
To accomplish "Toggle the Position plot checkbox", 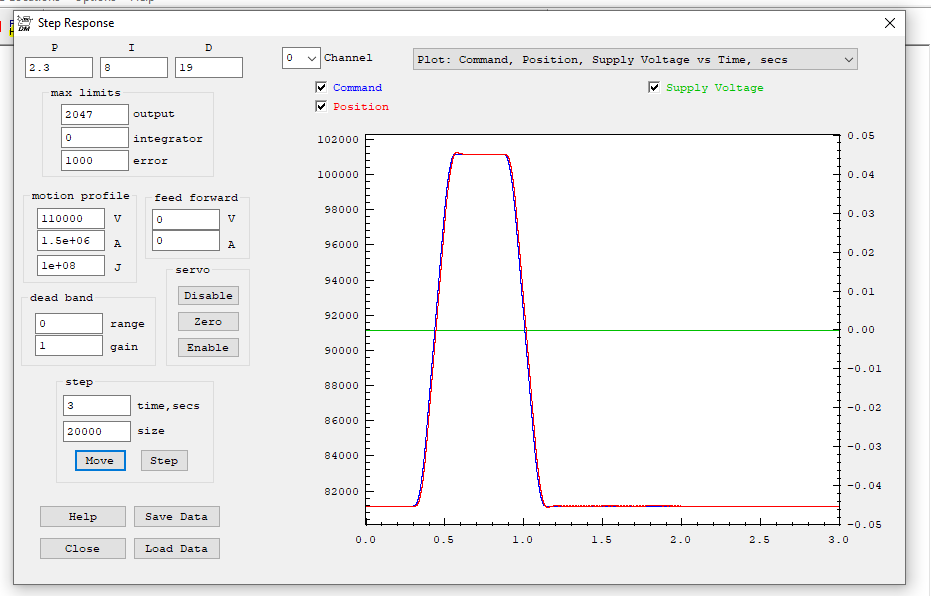I will point(321,107).
